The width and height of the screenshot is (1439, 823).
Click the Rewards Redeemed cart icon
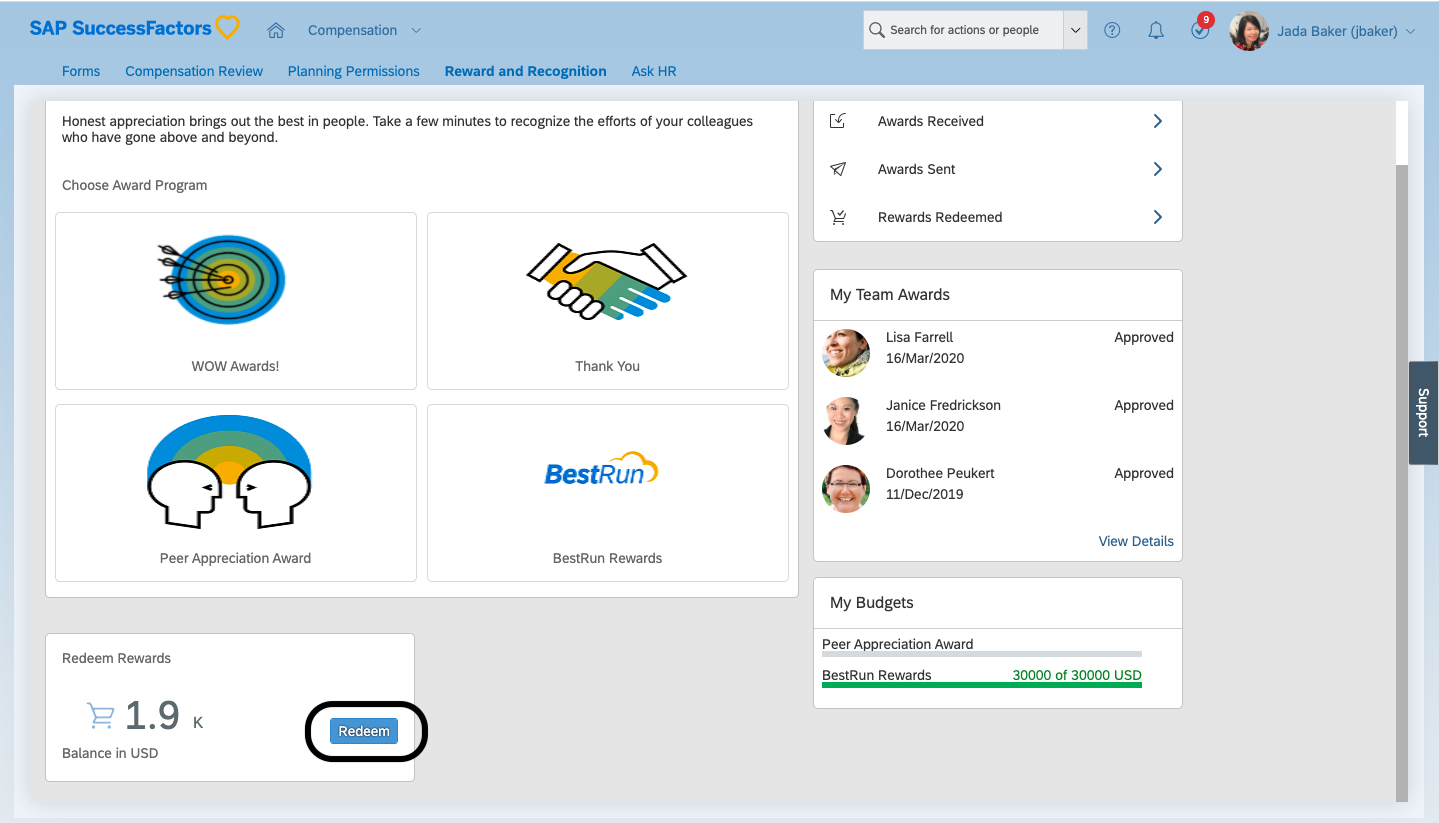pos(838,217)
